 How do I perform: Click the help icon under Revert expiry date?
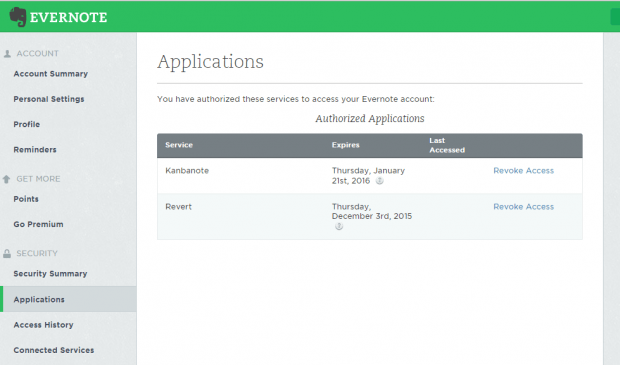tap(339, 227)
